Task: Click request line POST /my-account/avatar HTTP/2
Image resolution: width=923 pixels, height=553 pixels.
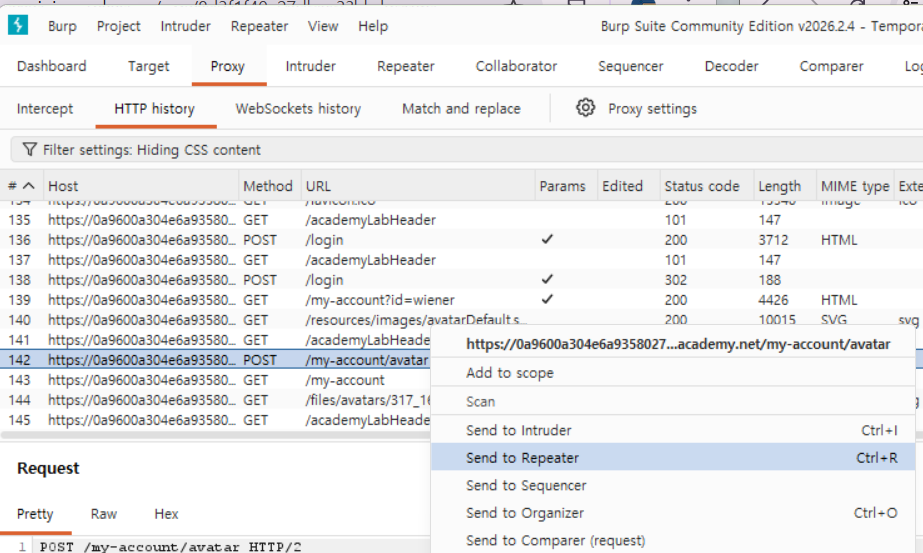Action: (x=171, y=547)
